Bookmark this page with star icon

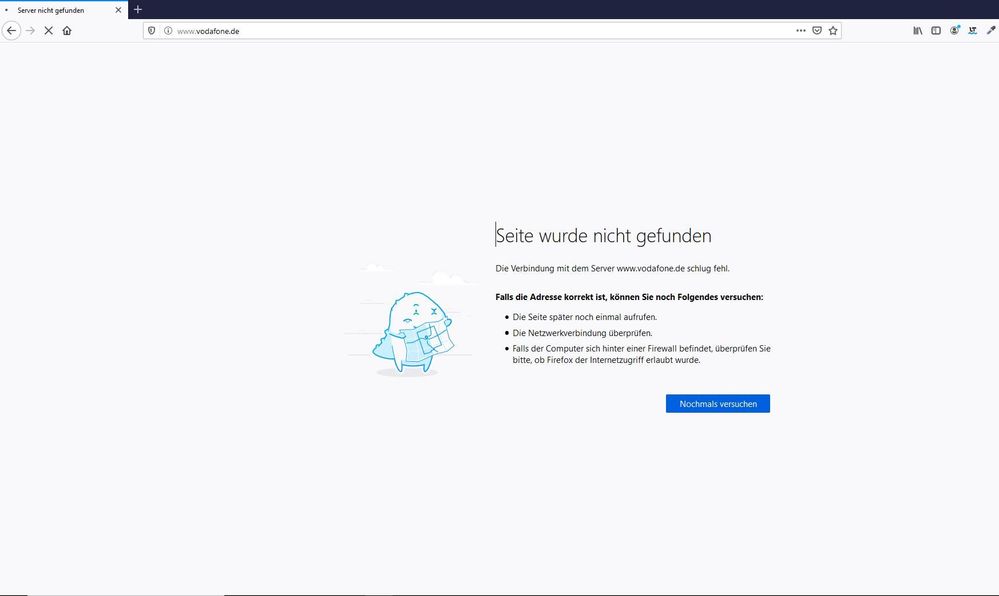(x=833, y=31)
